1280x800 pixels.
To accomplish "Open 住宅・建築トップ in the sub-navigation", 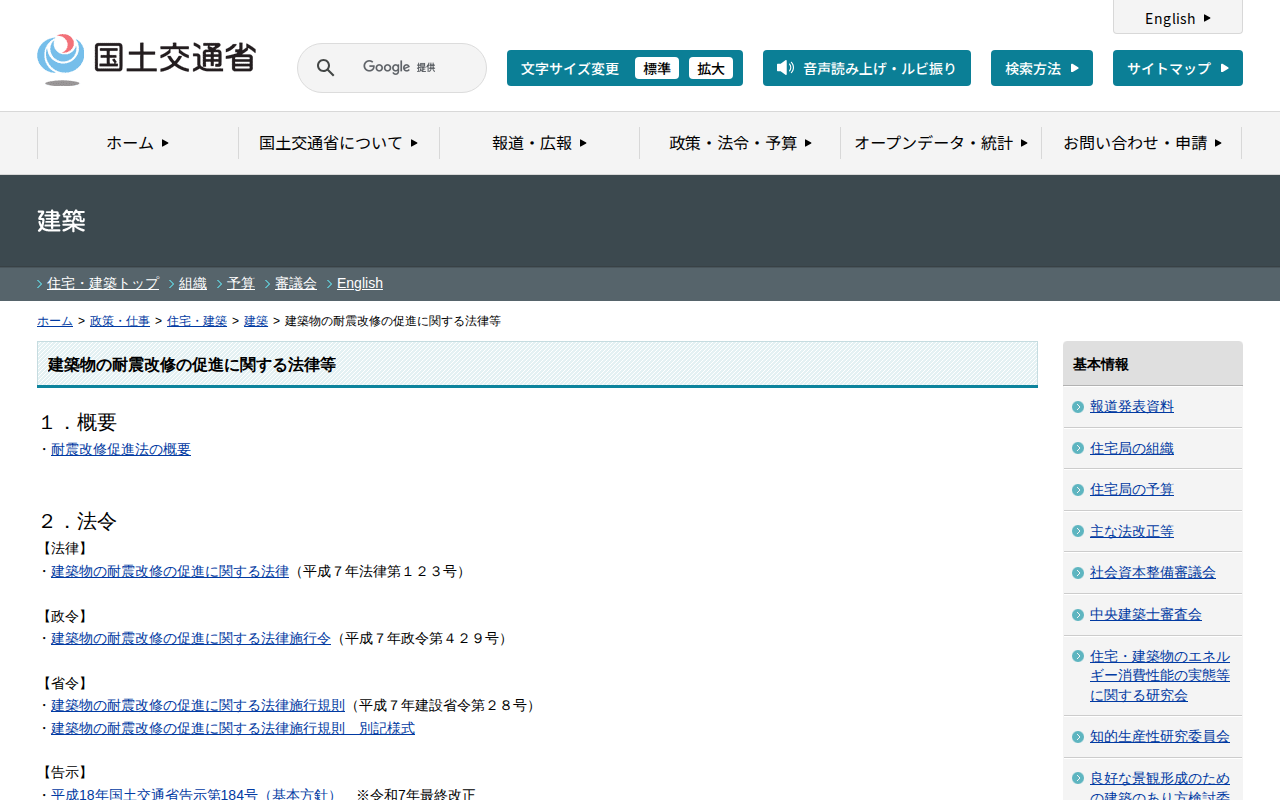I will click(x=103, y=283).
